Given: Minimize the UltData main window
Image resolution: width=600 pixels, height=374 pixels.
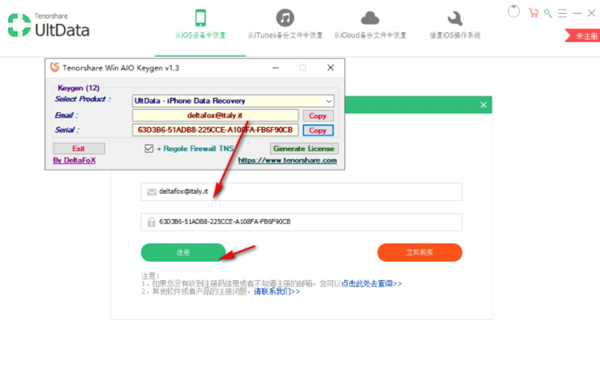Looking at the screenshot, I should tap(577, 13).
